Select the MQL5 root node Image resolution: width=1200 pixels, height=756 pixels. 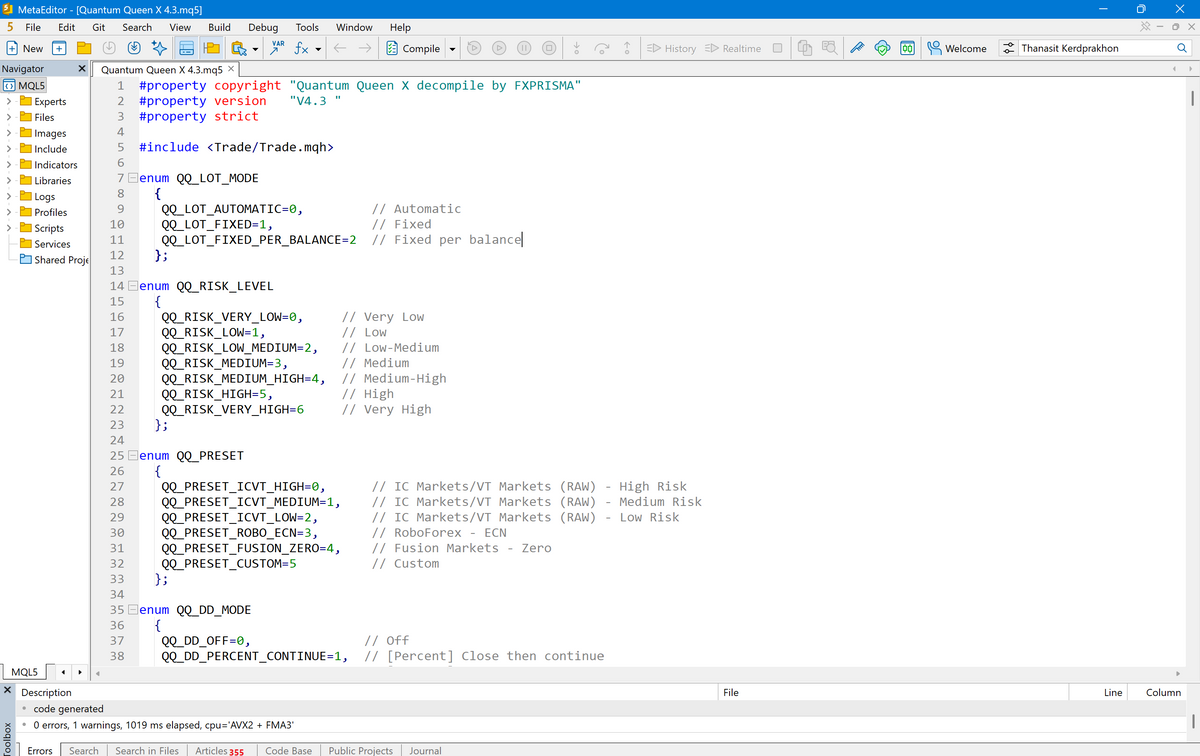[24, 85]
